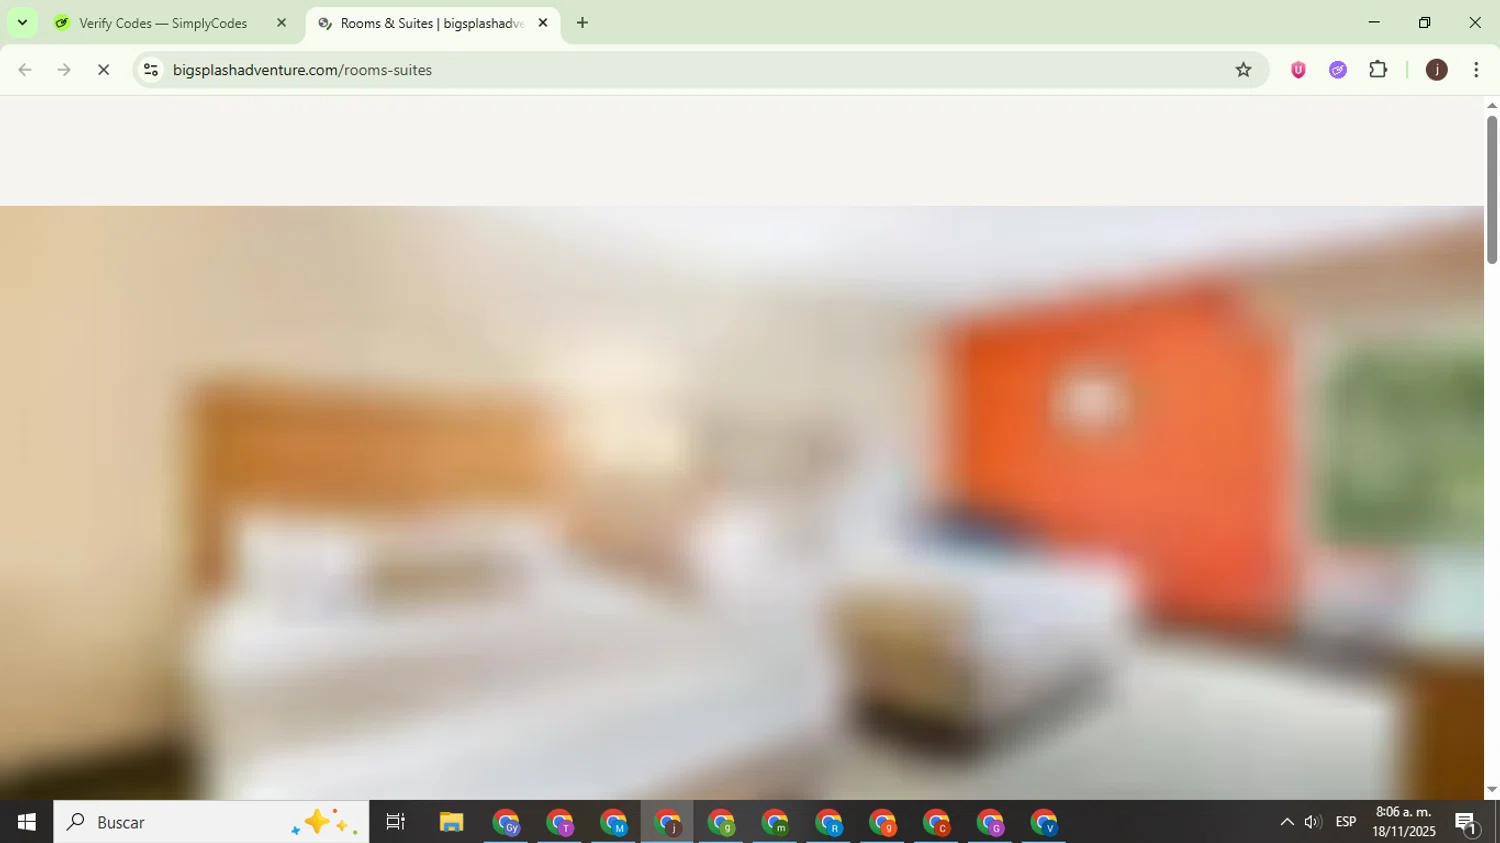Open the profile avatar labeled j
The height and width of the screenshot is (843, 1500).
(x=1436, y=70)
